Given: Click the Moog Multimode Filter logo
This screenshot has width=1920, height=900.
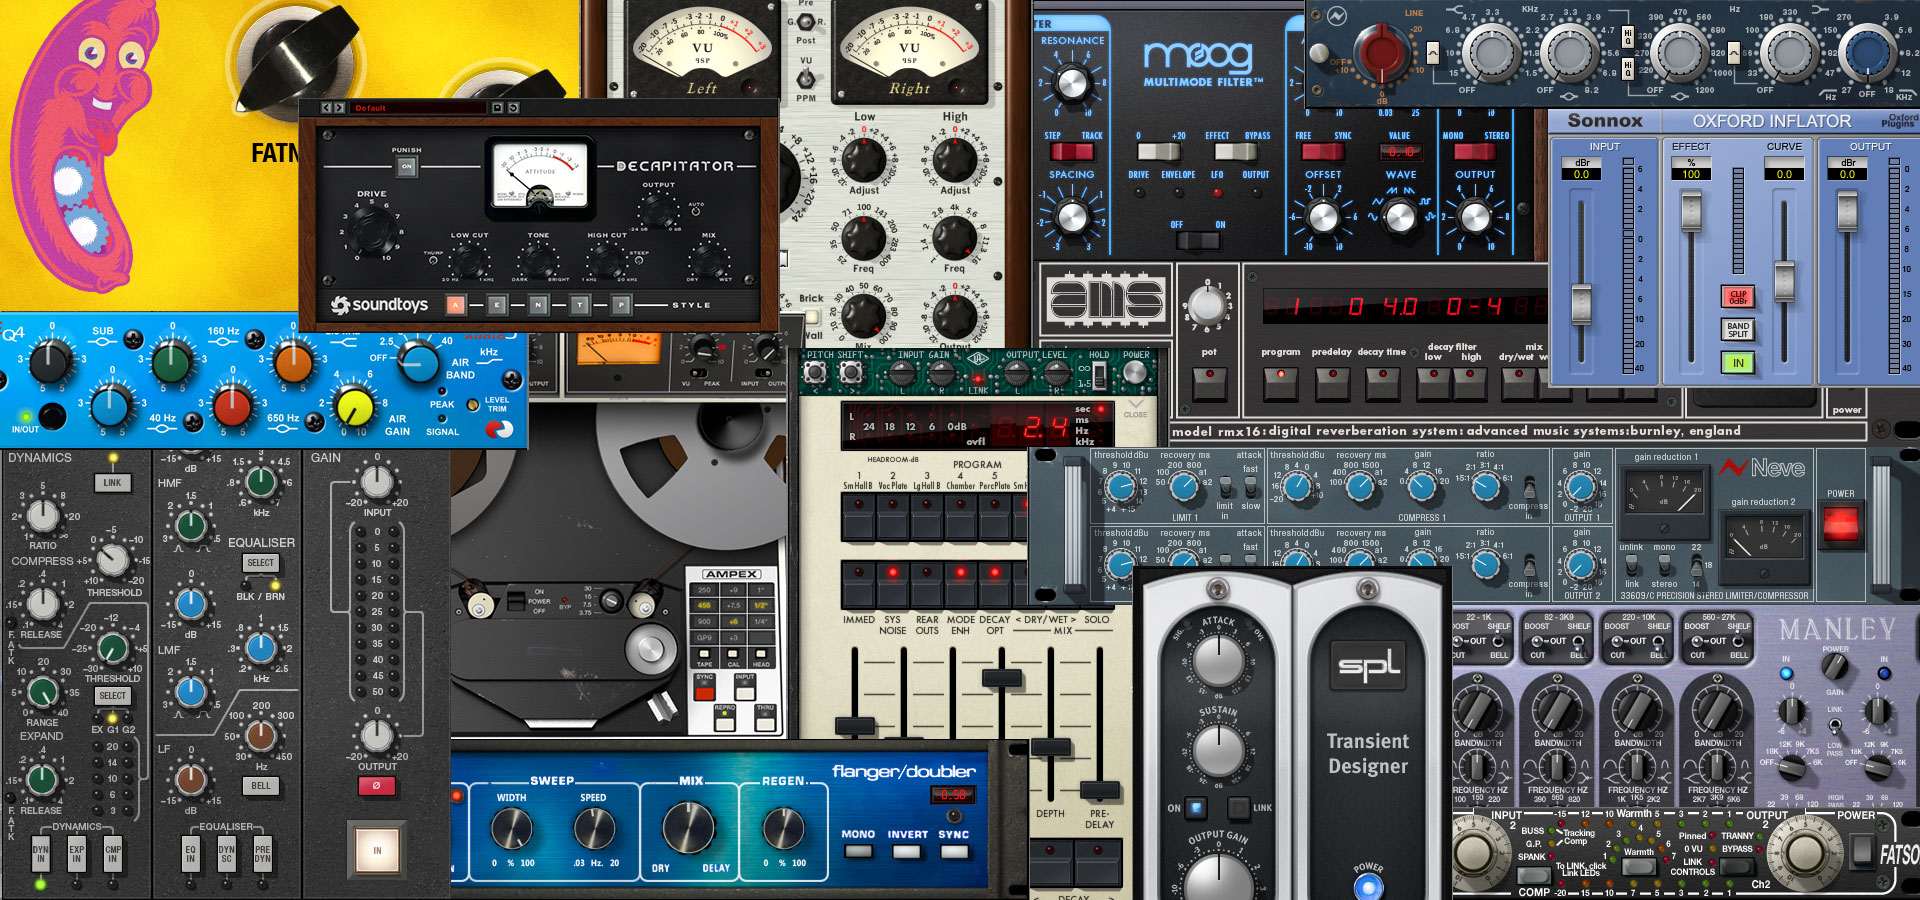Looking at the screenshot, I should [x=1202, y=64].
